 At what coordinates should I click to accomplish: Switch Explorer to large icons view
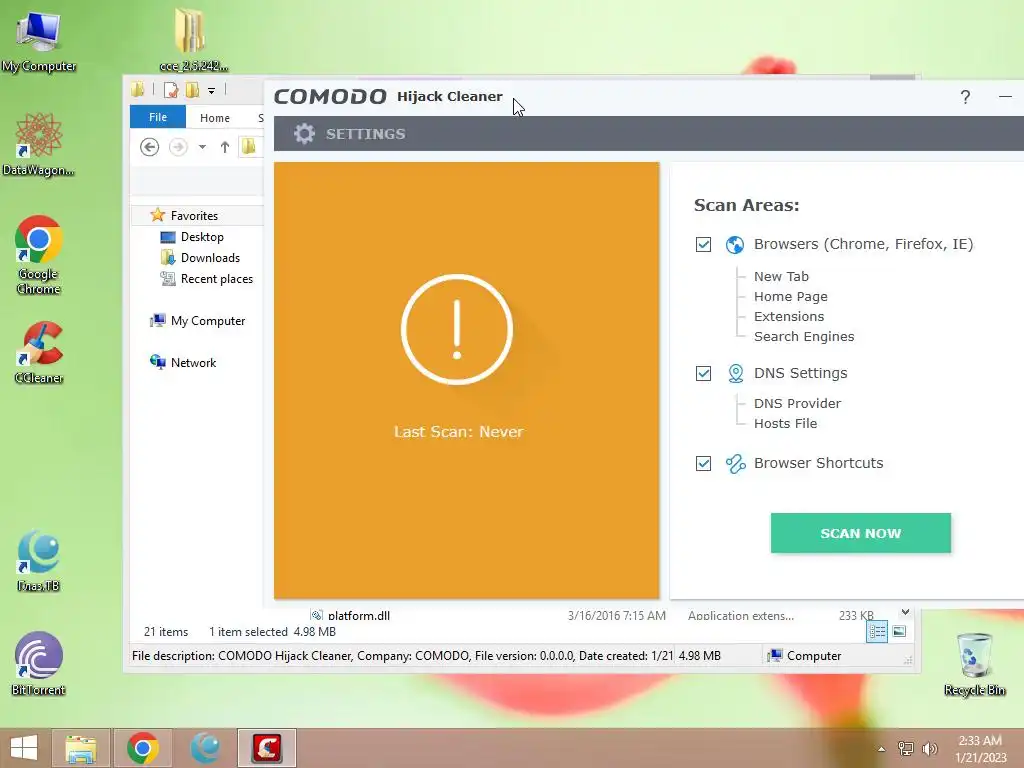pos(899,632)
